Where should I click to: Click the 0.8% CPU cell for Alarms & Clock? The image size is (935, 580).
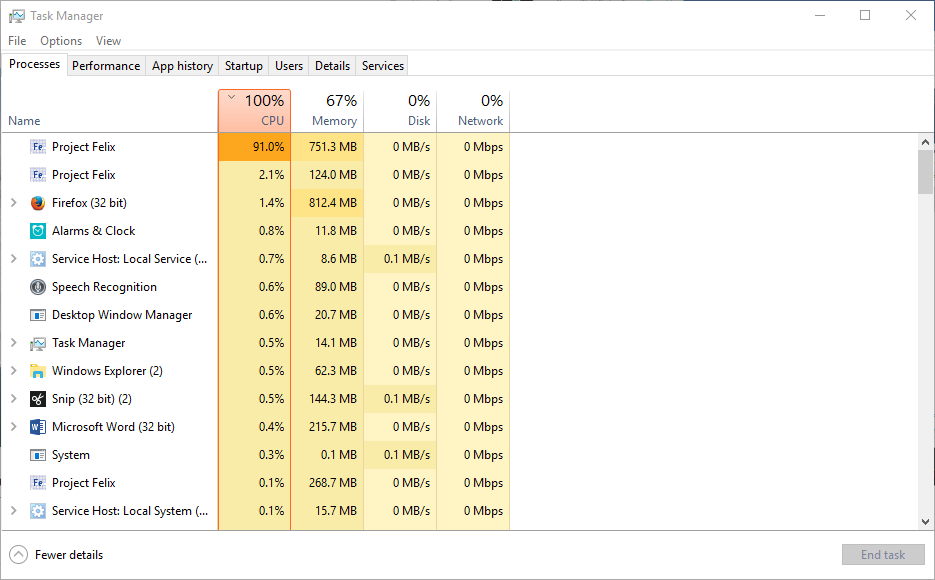255,231
